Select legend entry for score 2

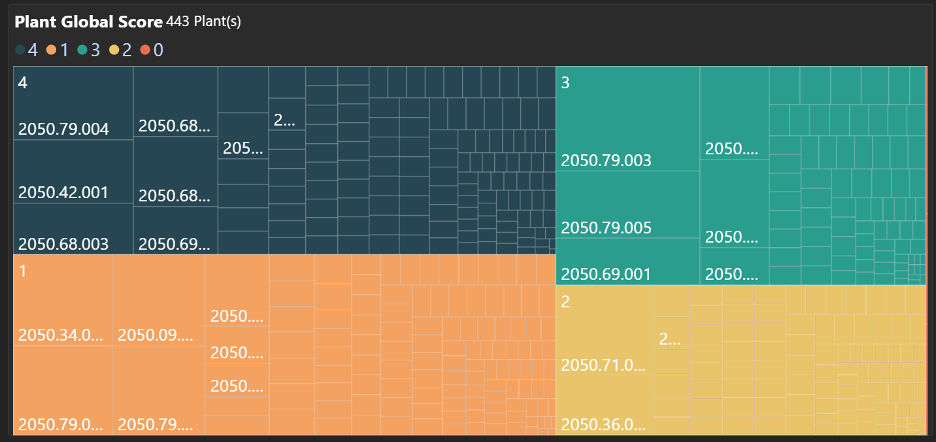point(120,50)
